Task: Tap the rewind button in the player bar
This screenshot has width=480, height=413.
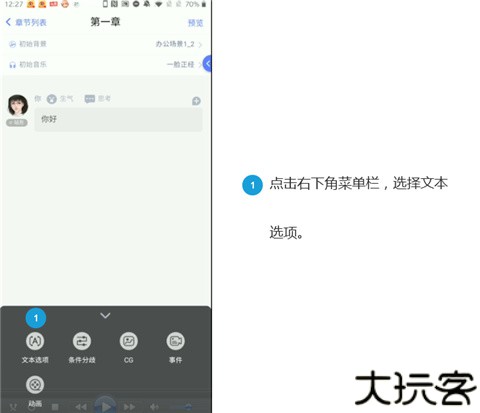Action: pyautogui.click(x=81, y=407)
